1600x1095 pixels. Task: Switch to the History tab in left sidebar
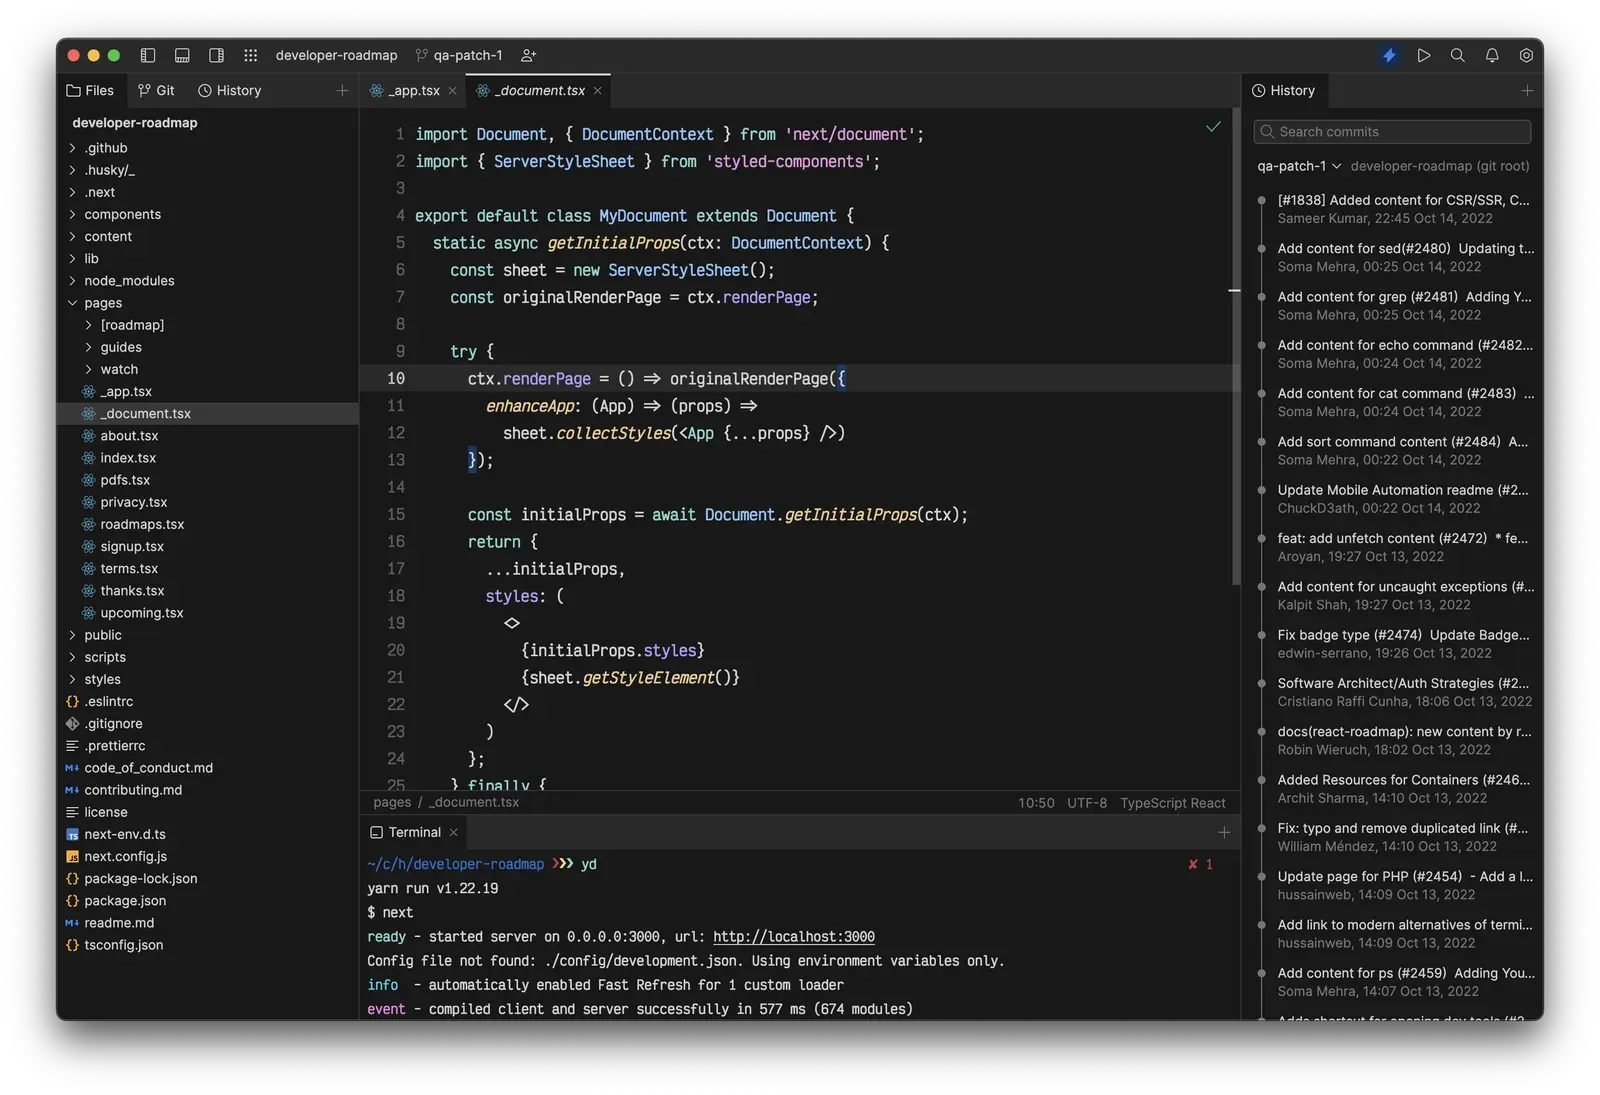click(x=230, y=90)
